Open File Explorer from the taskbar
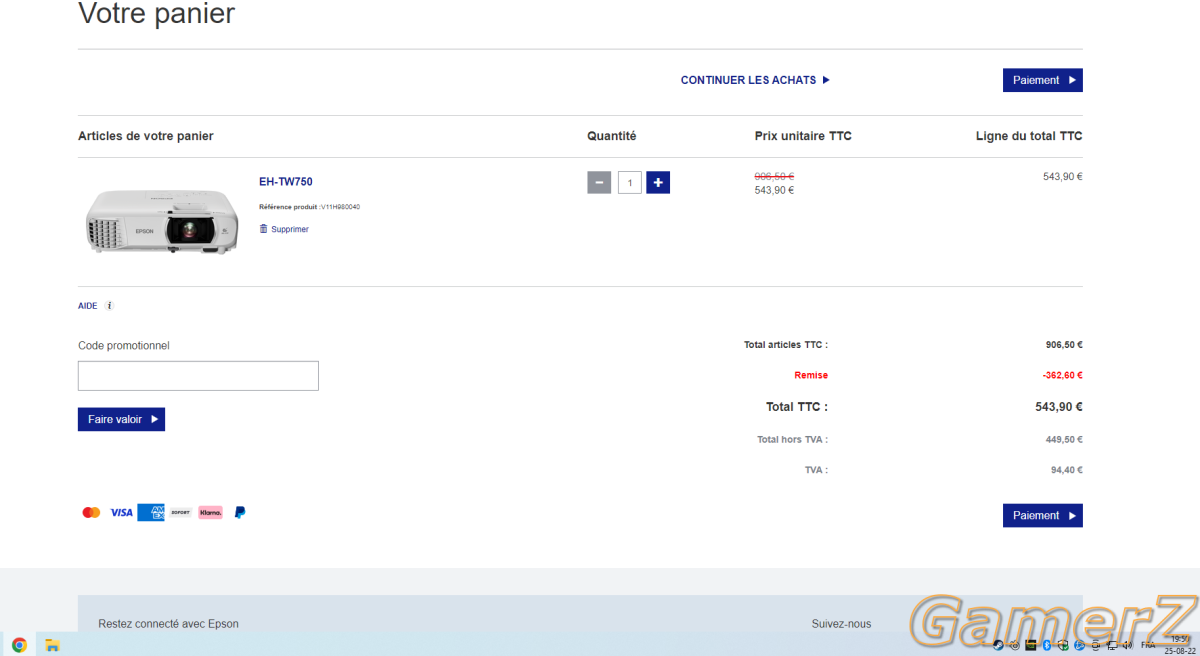 52,644
